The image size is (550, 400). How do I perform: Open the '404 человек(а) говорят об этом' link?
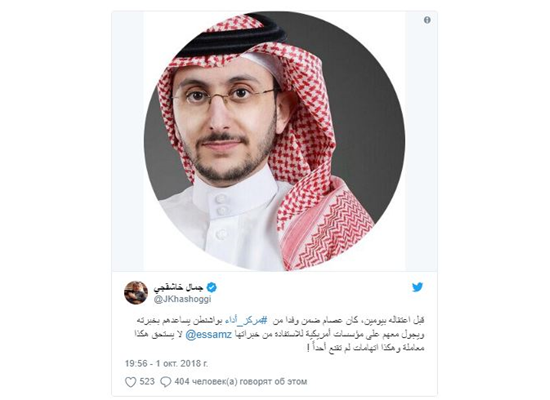(241, 381)
